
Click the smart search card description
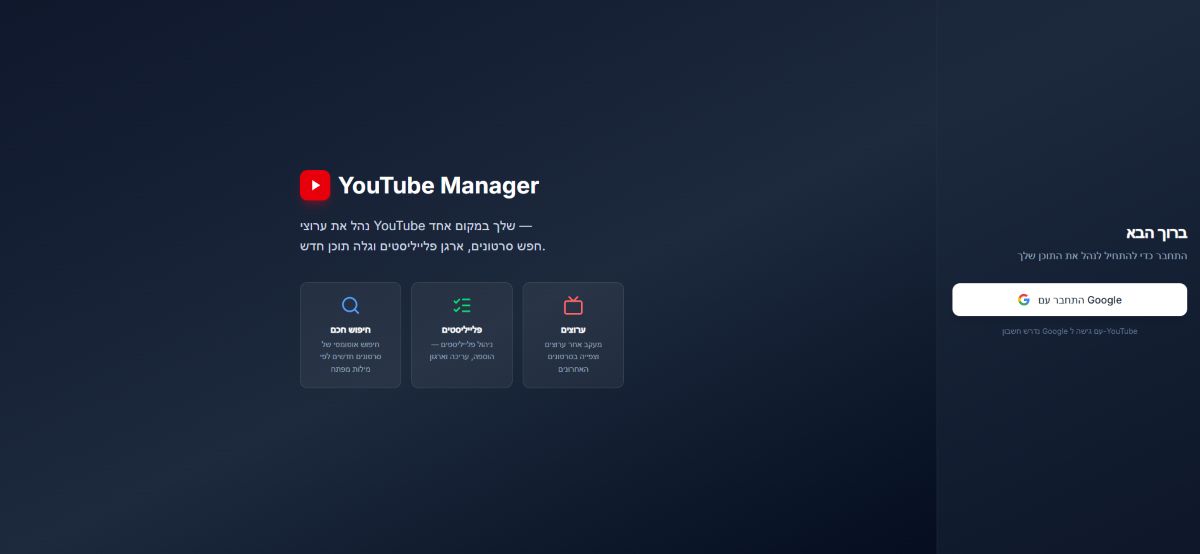click(350, 357)
